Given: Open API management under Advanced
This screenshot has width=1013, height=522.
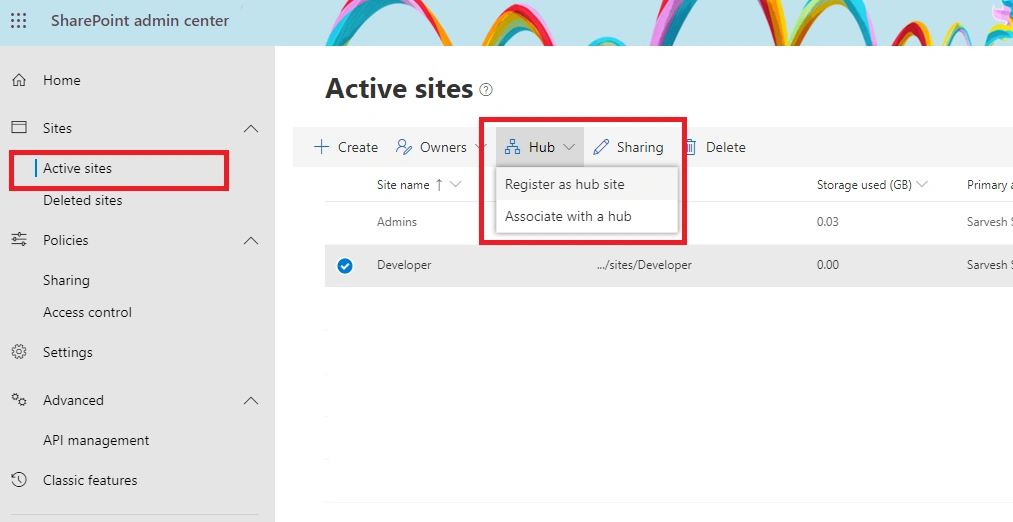Looking at the screenshot, I should click(96, 440).
